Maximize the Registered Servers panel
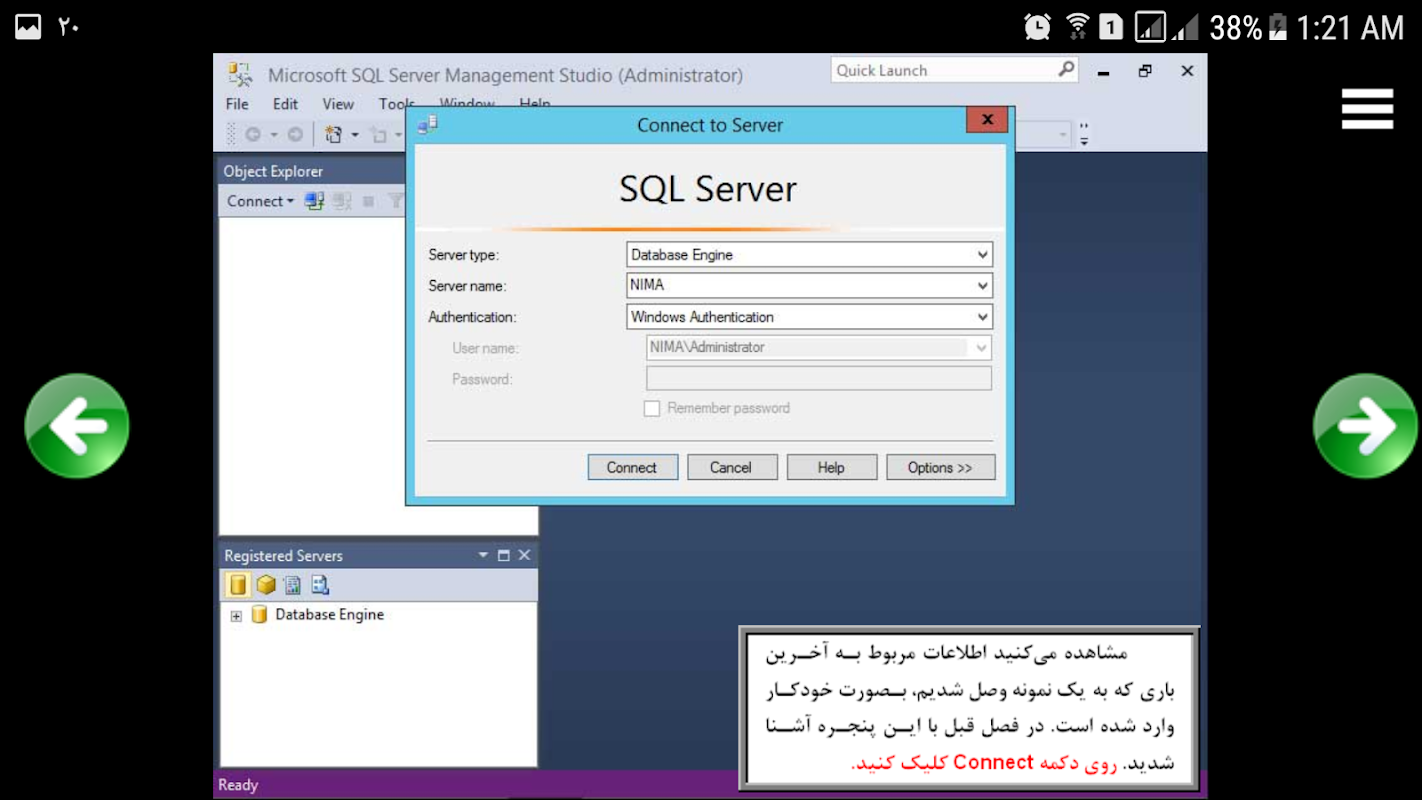The height and width of the screenshot is (800, 1422). coord(503,555)
